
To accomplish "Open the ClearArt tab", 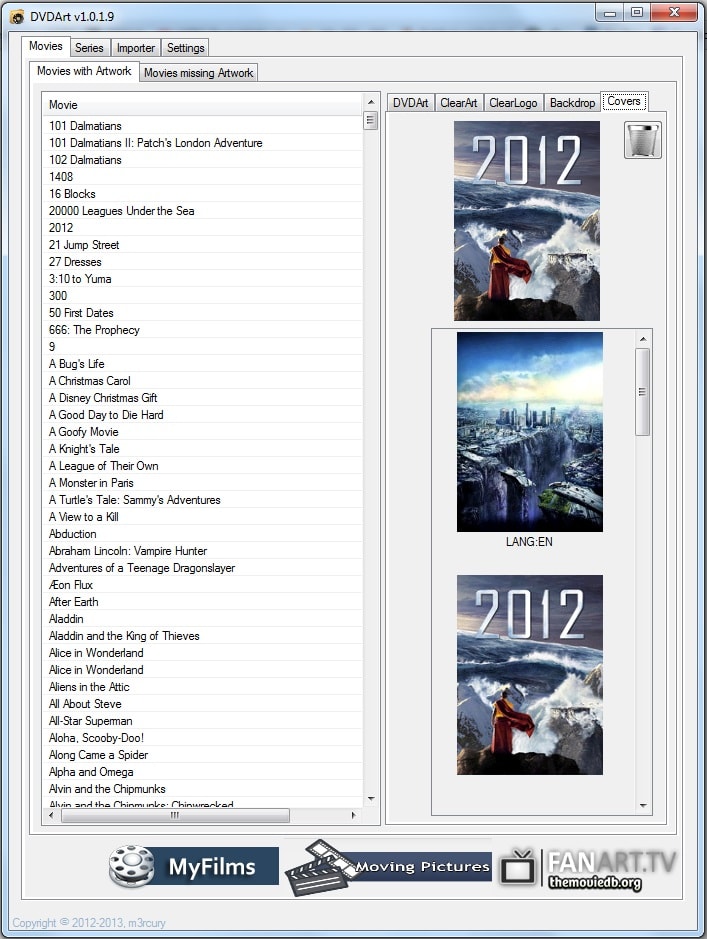I will [459, 103].
